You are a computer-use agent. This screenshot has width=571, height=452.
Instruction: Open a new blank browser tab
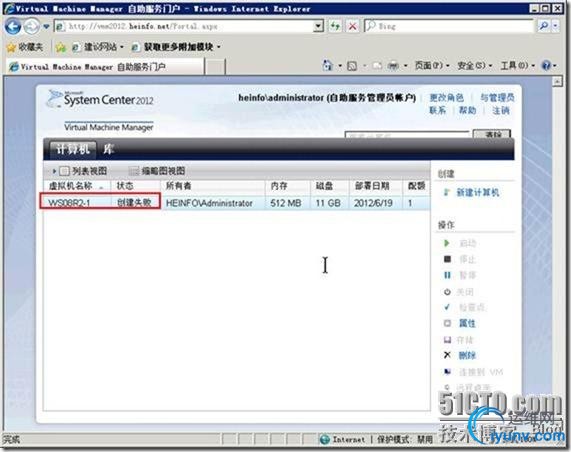click(216, 67)
